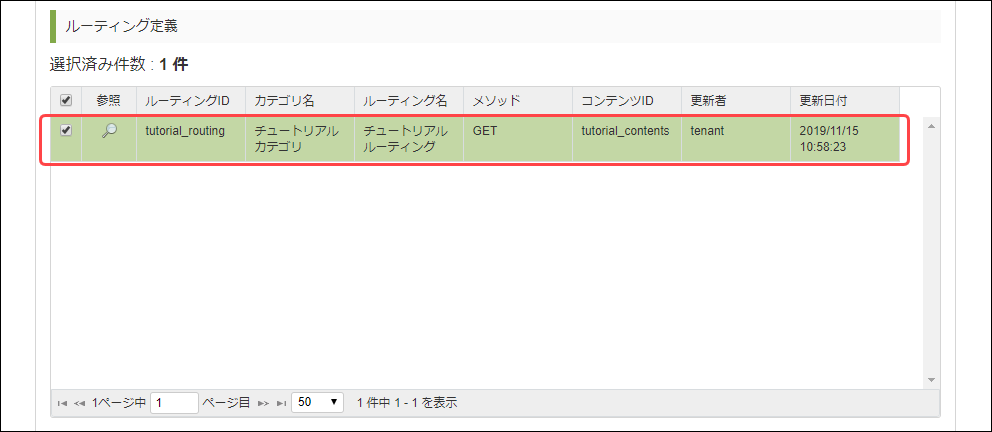
Task: Sort by メソッド column header
Action: [x=518, y=100]
